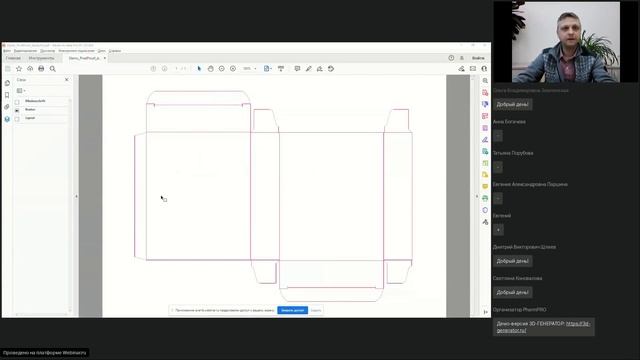
Task: Go to next page arrow
Action: point(164,69)
